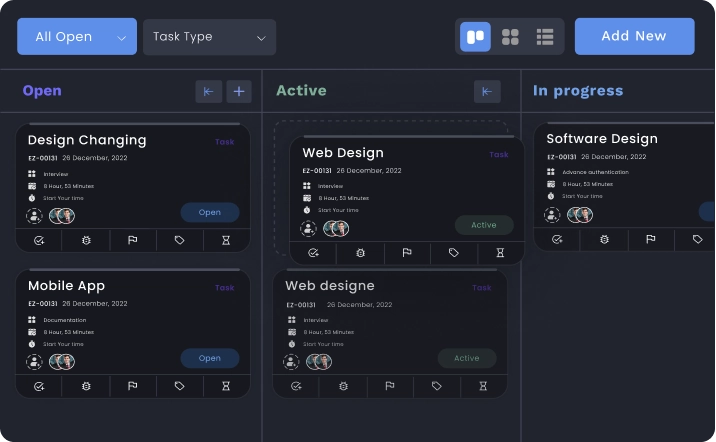The width and height of the screenshot is (716, 442).
Task: Collapse the Active column
Action: point(486,92)
